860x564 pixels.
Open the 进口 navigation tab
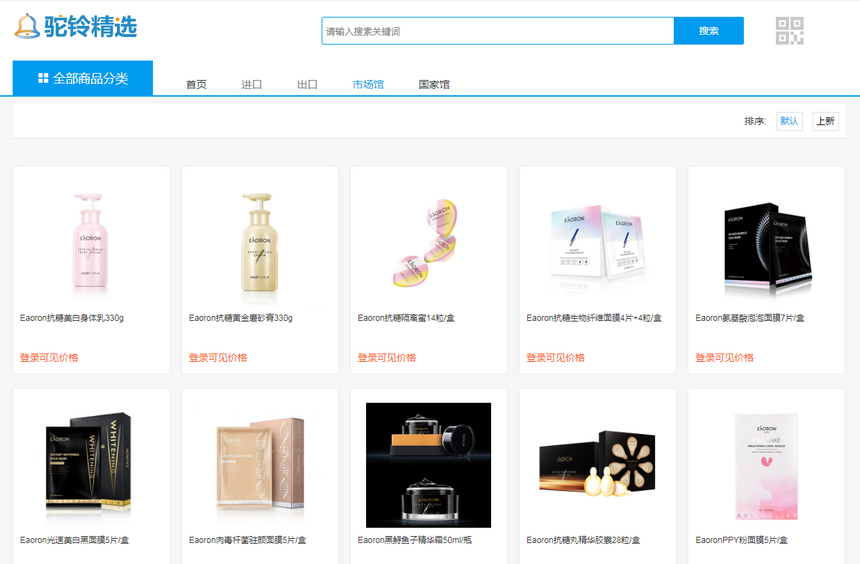tap(252, 85)
